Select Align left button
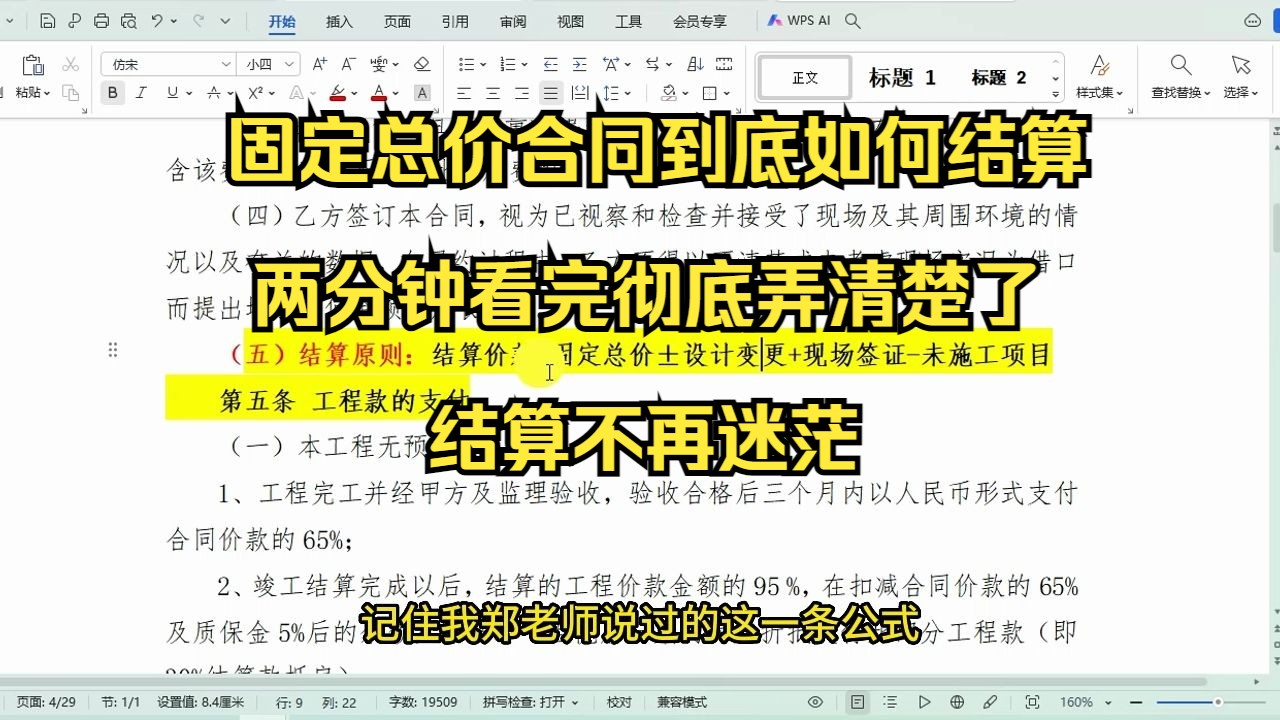 pyautogui.click(x=464, y=93)
